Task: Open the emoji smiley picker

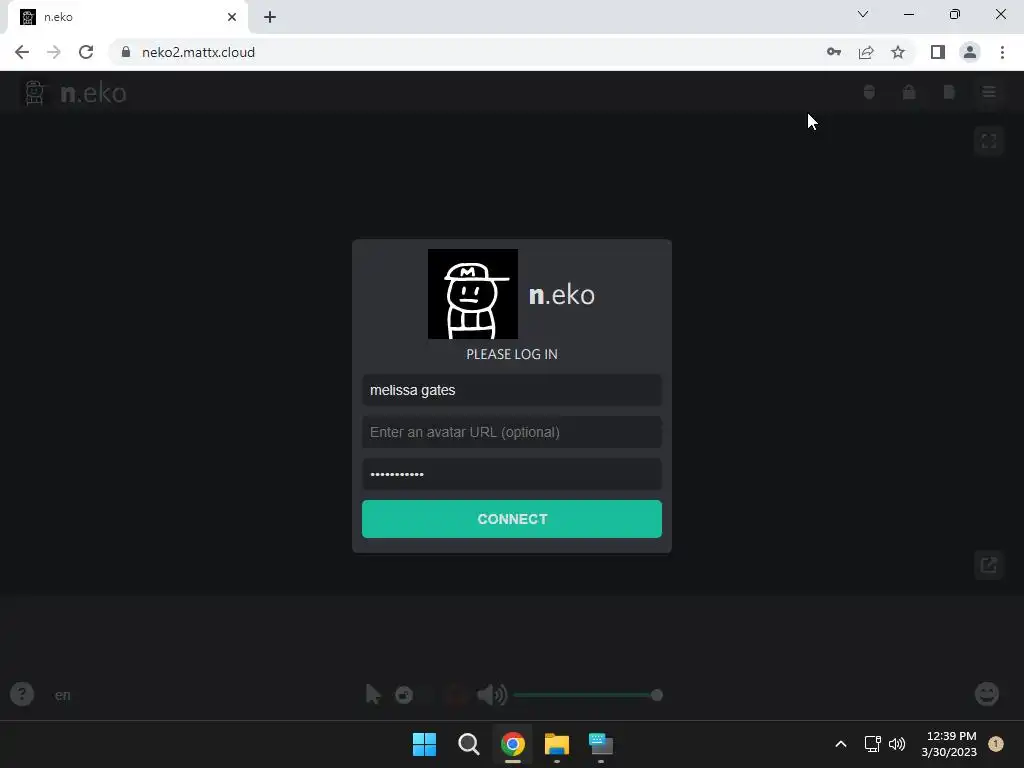Action: coord(987,694)
